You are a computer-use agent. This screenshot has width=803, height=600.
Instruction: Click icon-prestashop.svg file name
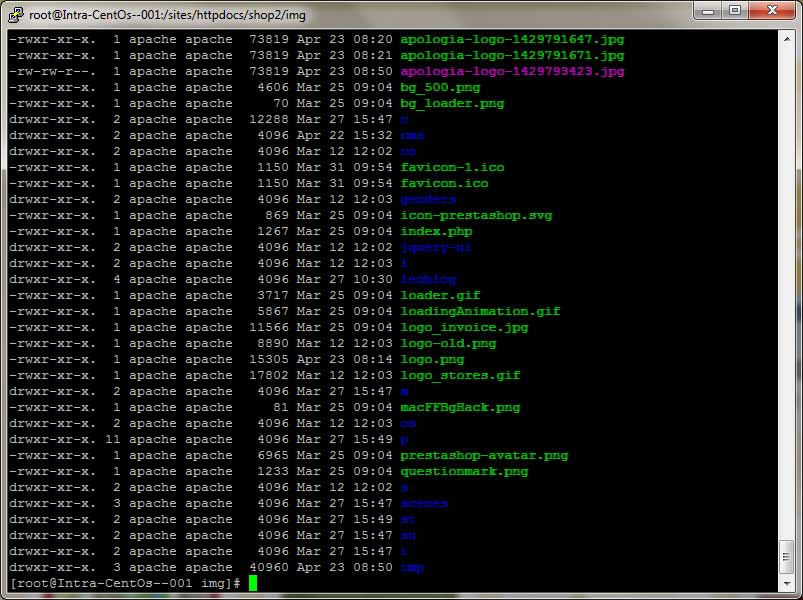(x=476, y=216)
